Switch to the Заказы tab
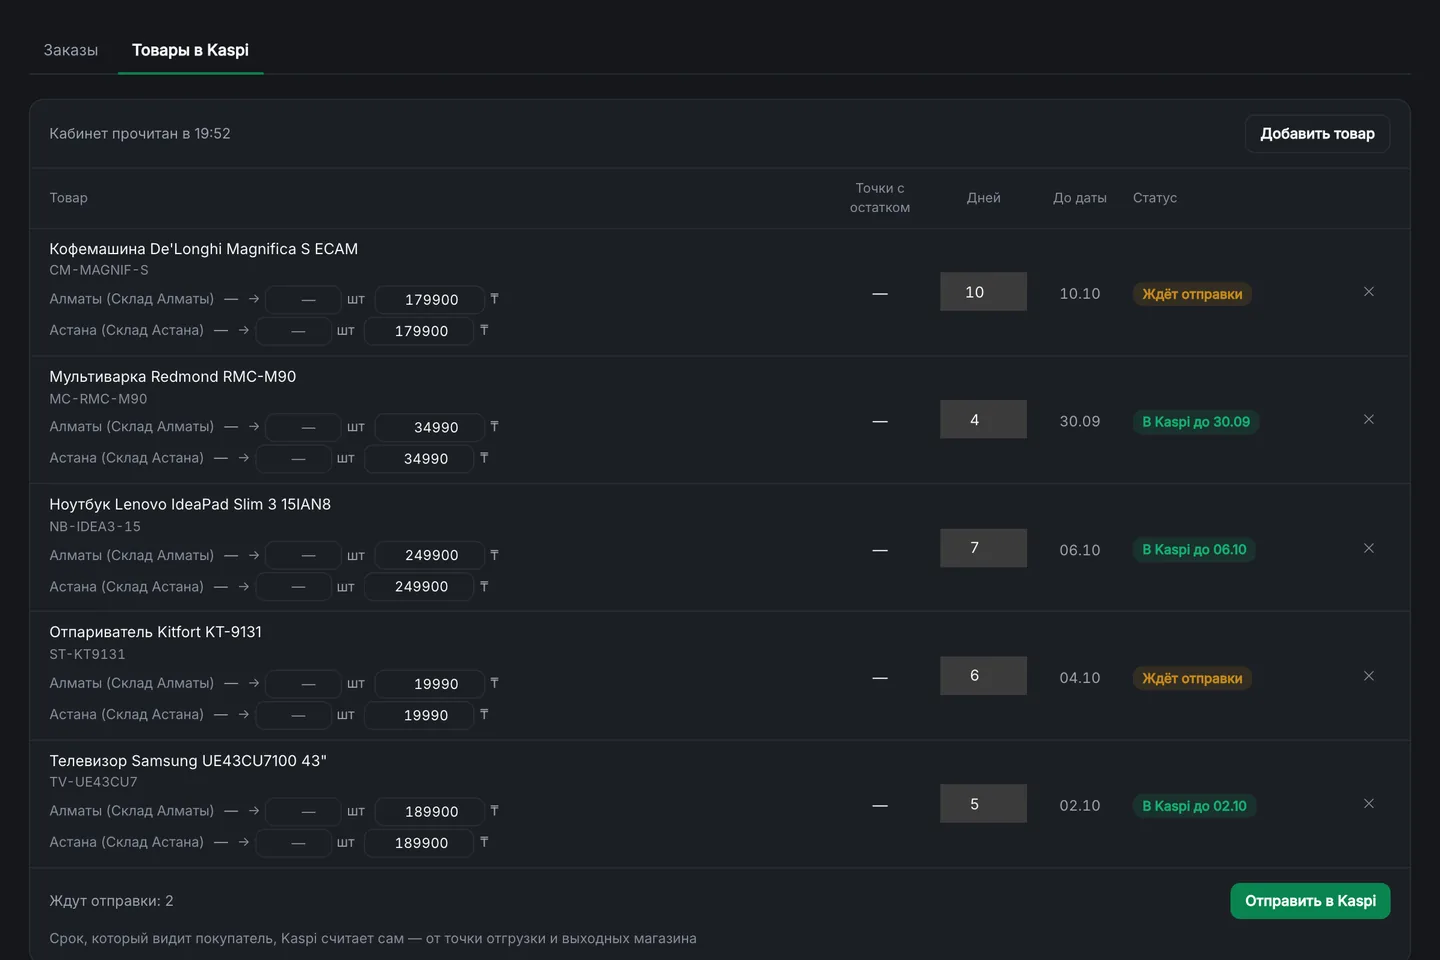This screenshot has height=960, width=1440. pos(71,50)
